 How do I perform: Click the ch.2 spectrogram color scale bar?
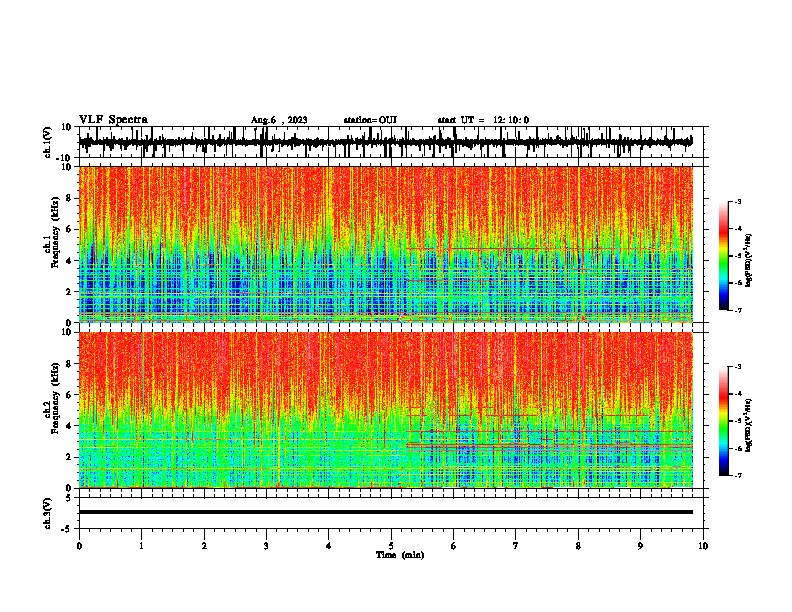tap(724, 421)
